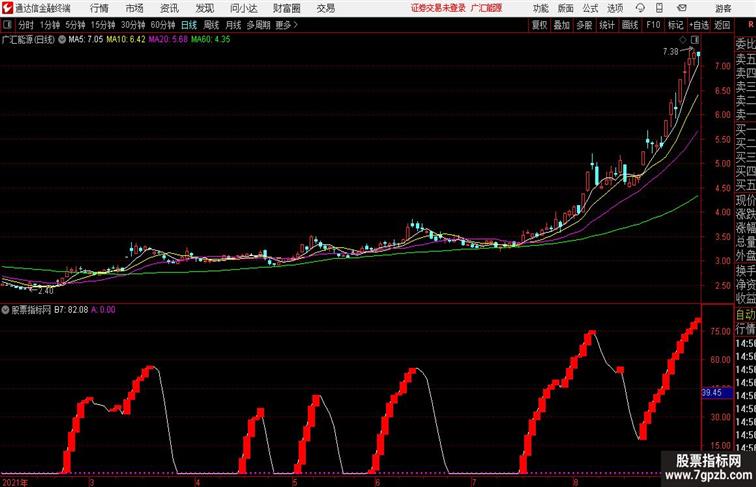This screenshot has height=487, width=756.
Task: Click the 叠加 toolbar button
Action: point(562,25)
